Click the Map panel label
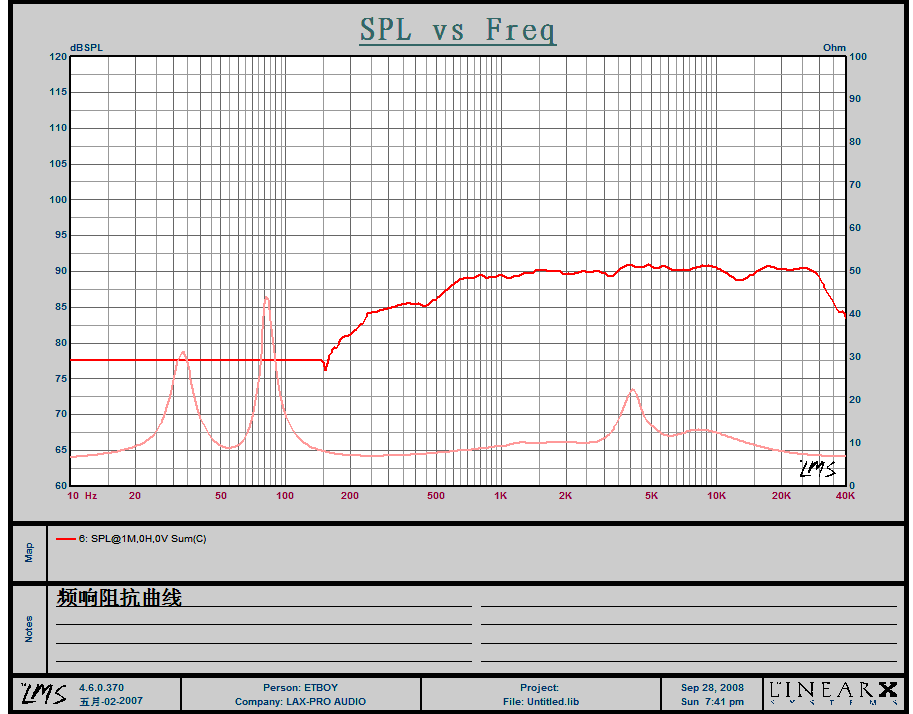Viewport: 913px width, 714px height. coord(29,553)
